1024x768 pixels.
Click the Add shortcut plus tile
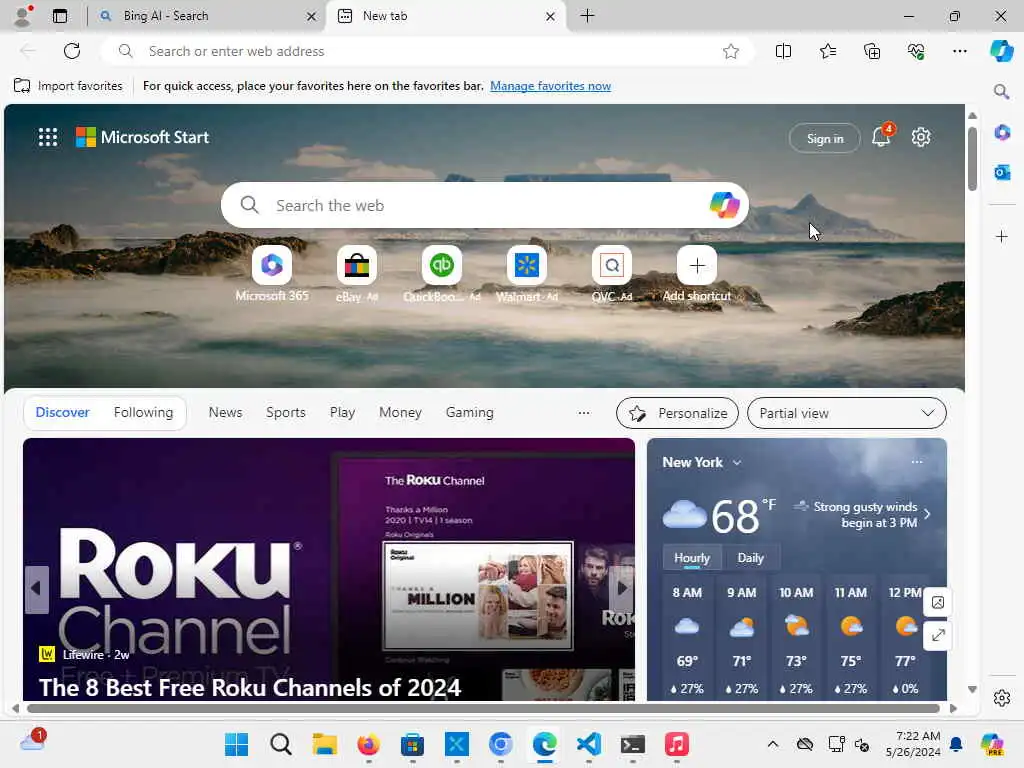pos(697,265)
